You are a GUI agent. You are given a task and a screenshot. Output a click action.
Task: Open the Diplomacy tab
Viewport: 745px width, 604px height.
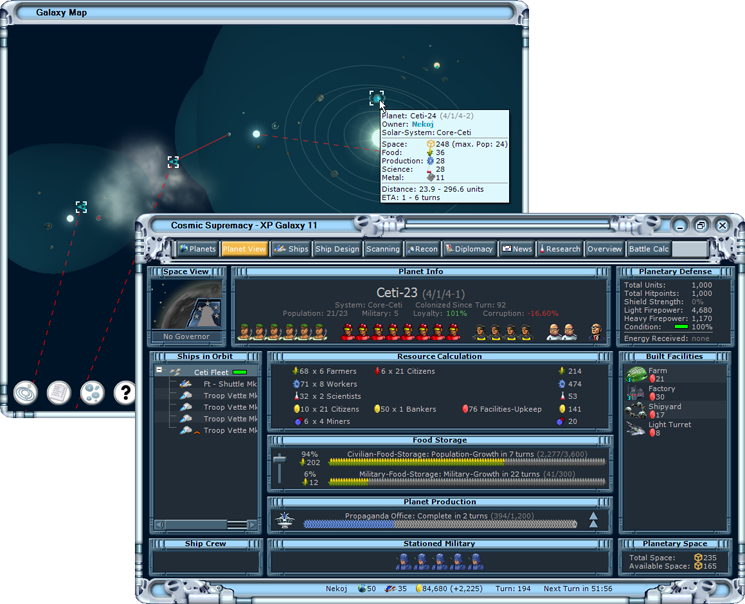[469, 249]
